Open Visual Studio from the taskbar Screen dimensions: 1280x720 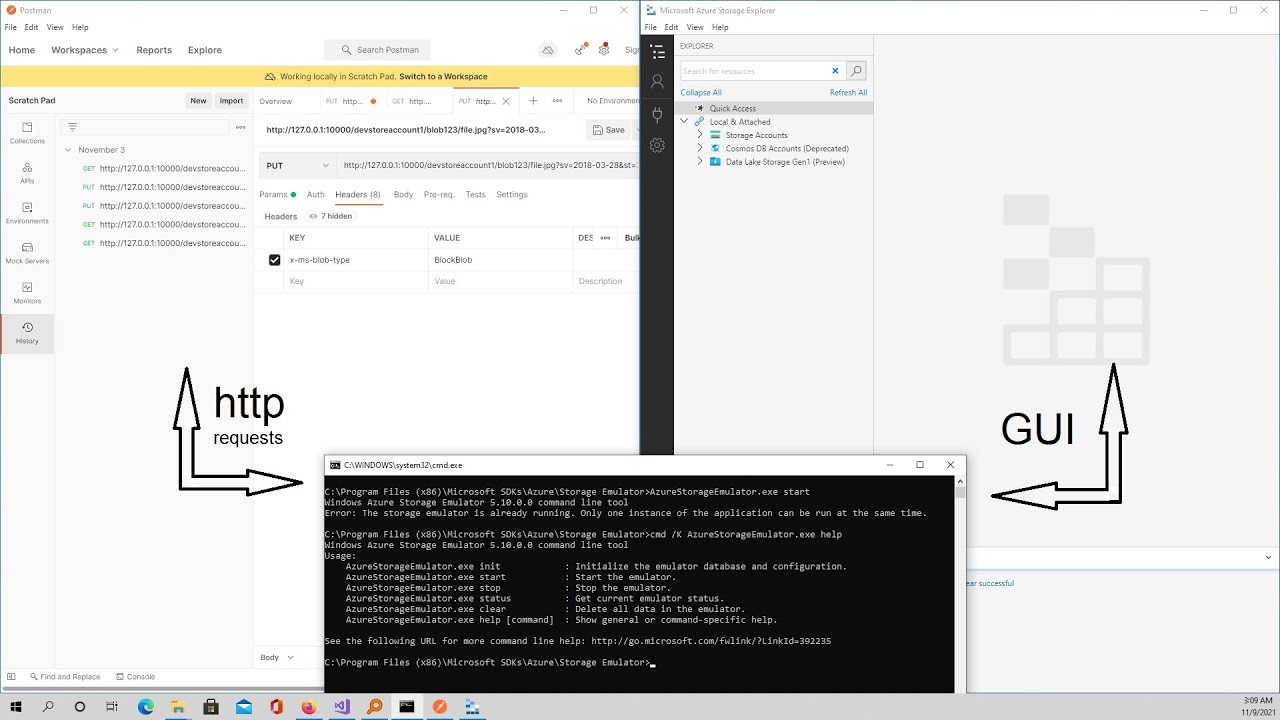coord(342,707)
